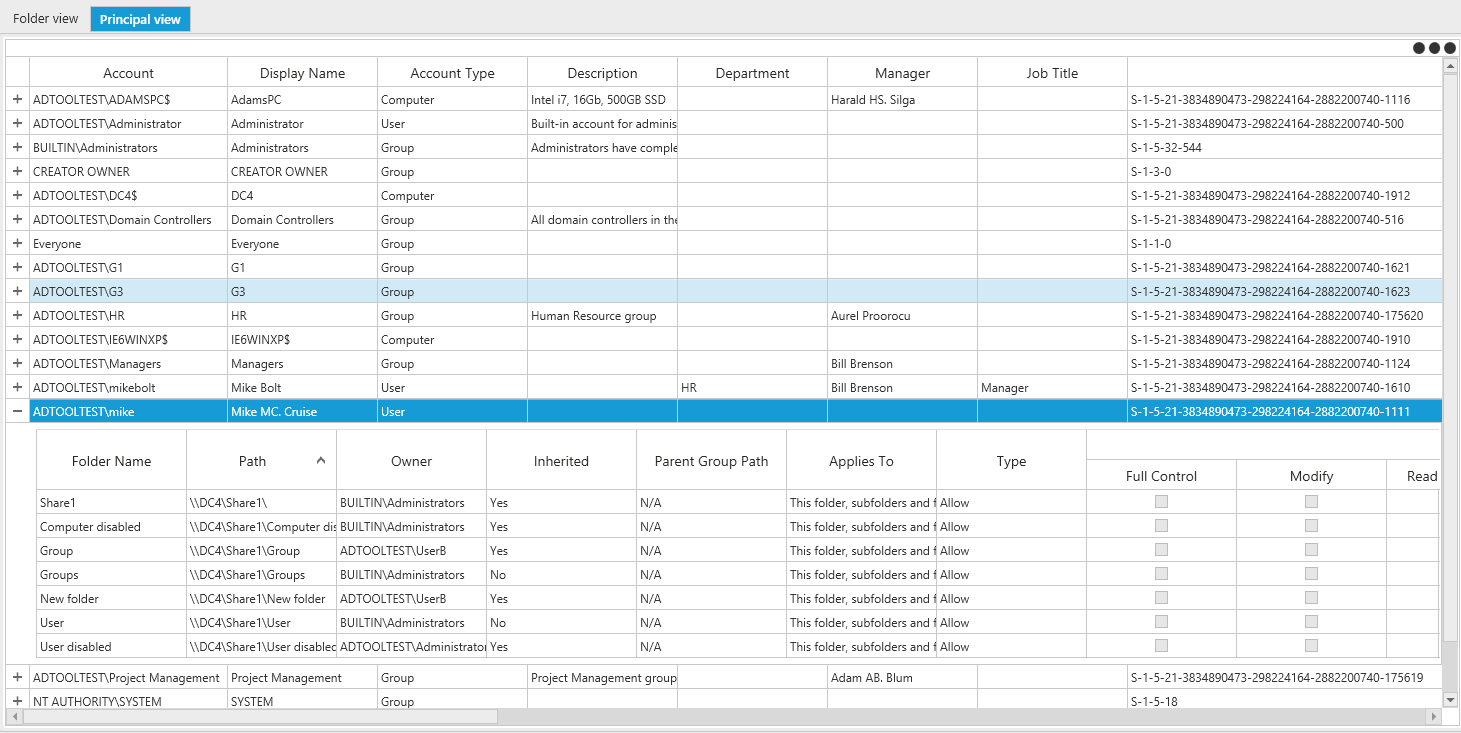Collapse the ADTOOLTEST\mike row

[x=17, y=412]
